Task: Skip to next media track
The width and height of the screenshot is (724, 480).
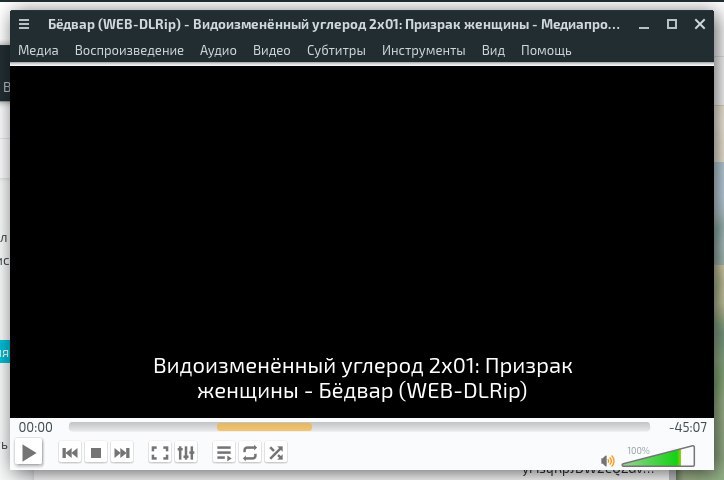Action: click(x=121, y=453)
